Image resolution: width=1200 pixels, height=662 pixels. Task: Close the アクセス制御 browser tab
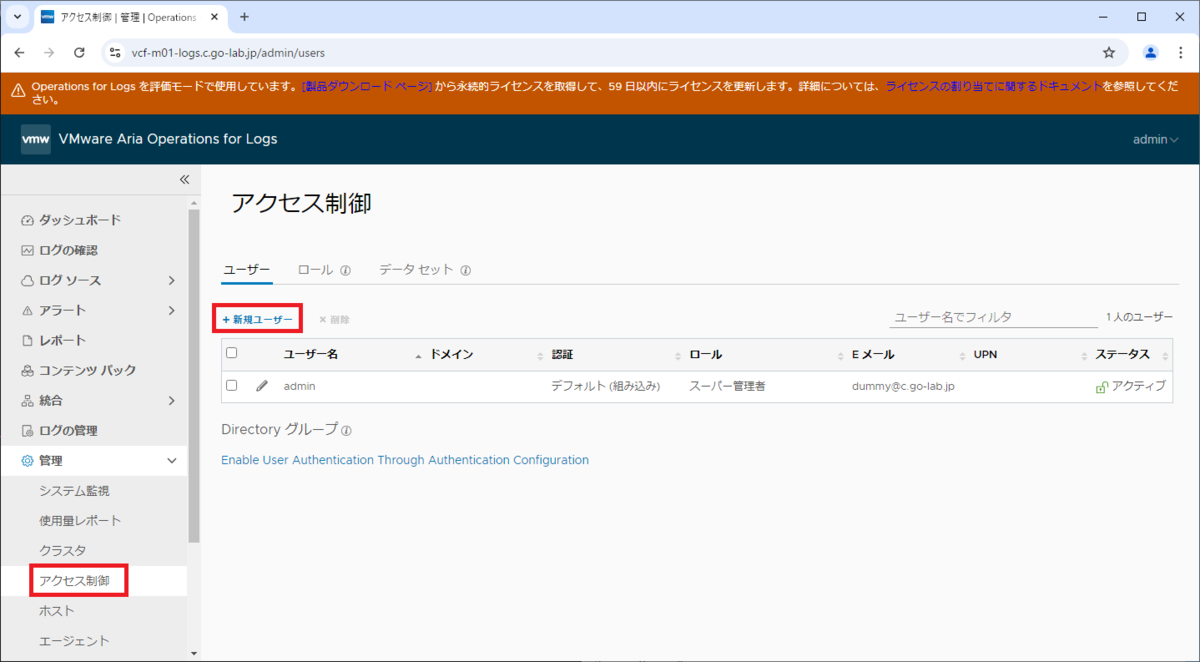coord(214,17)
